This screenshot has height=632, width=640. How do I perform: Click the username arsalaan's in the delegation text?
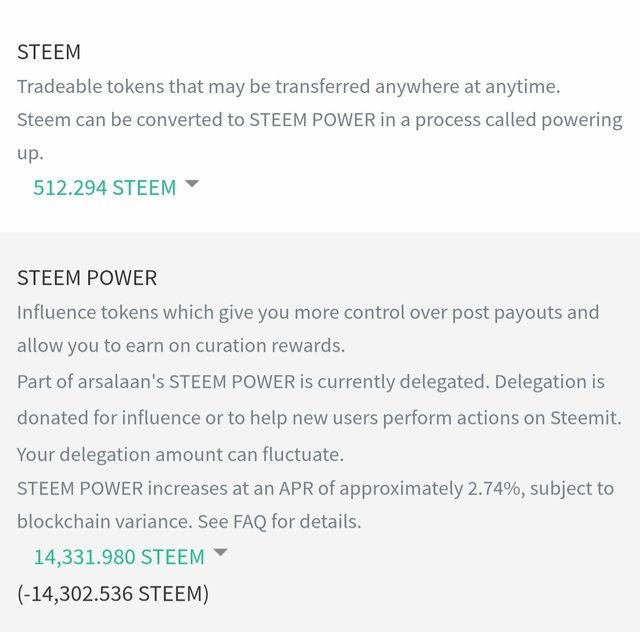(121, 383)
